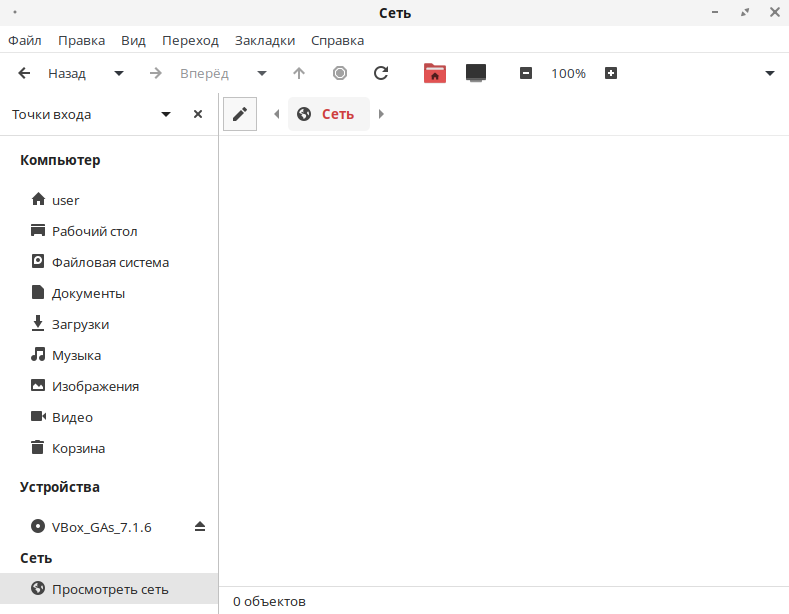Image resolution: width=789 pixels, height=614 pixels.
Task: Open the computer icon in toolbar
Action: (x=476, y=73)
